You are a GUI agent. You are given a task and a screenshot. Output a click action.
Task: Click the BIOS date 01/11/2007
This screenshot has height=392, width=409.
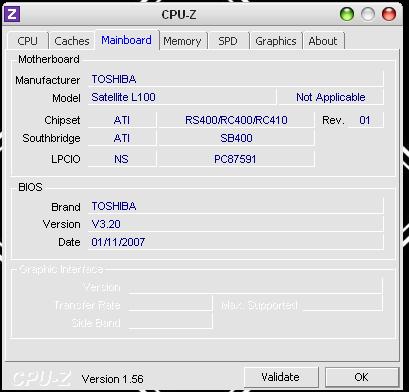(236, 242)
